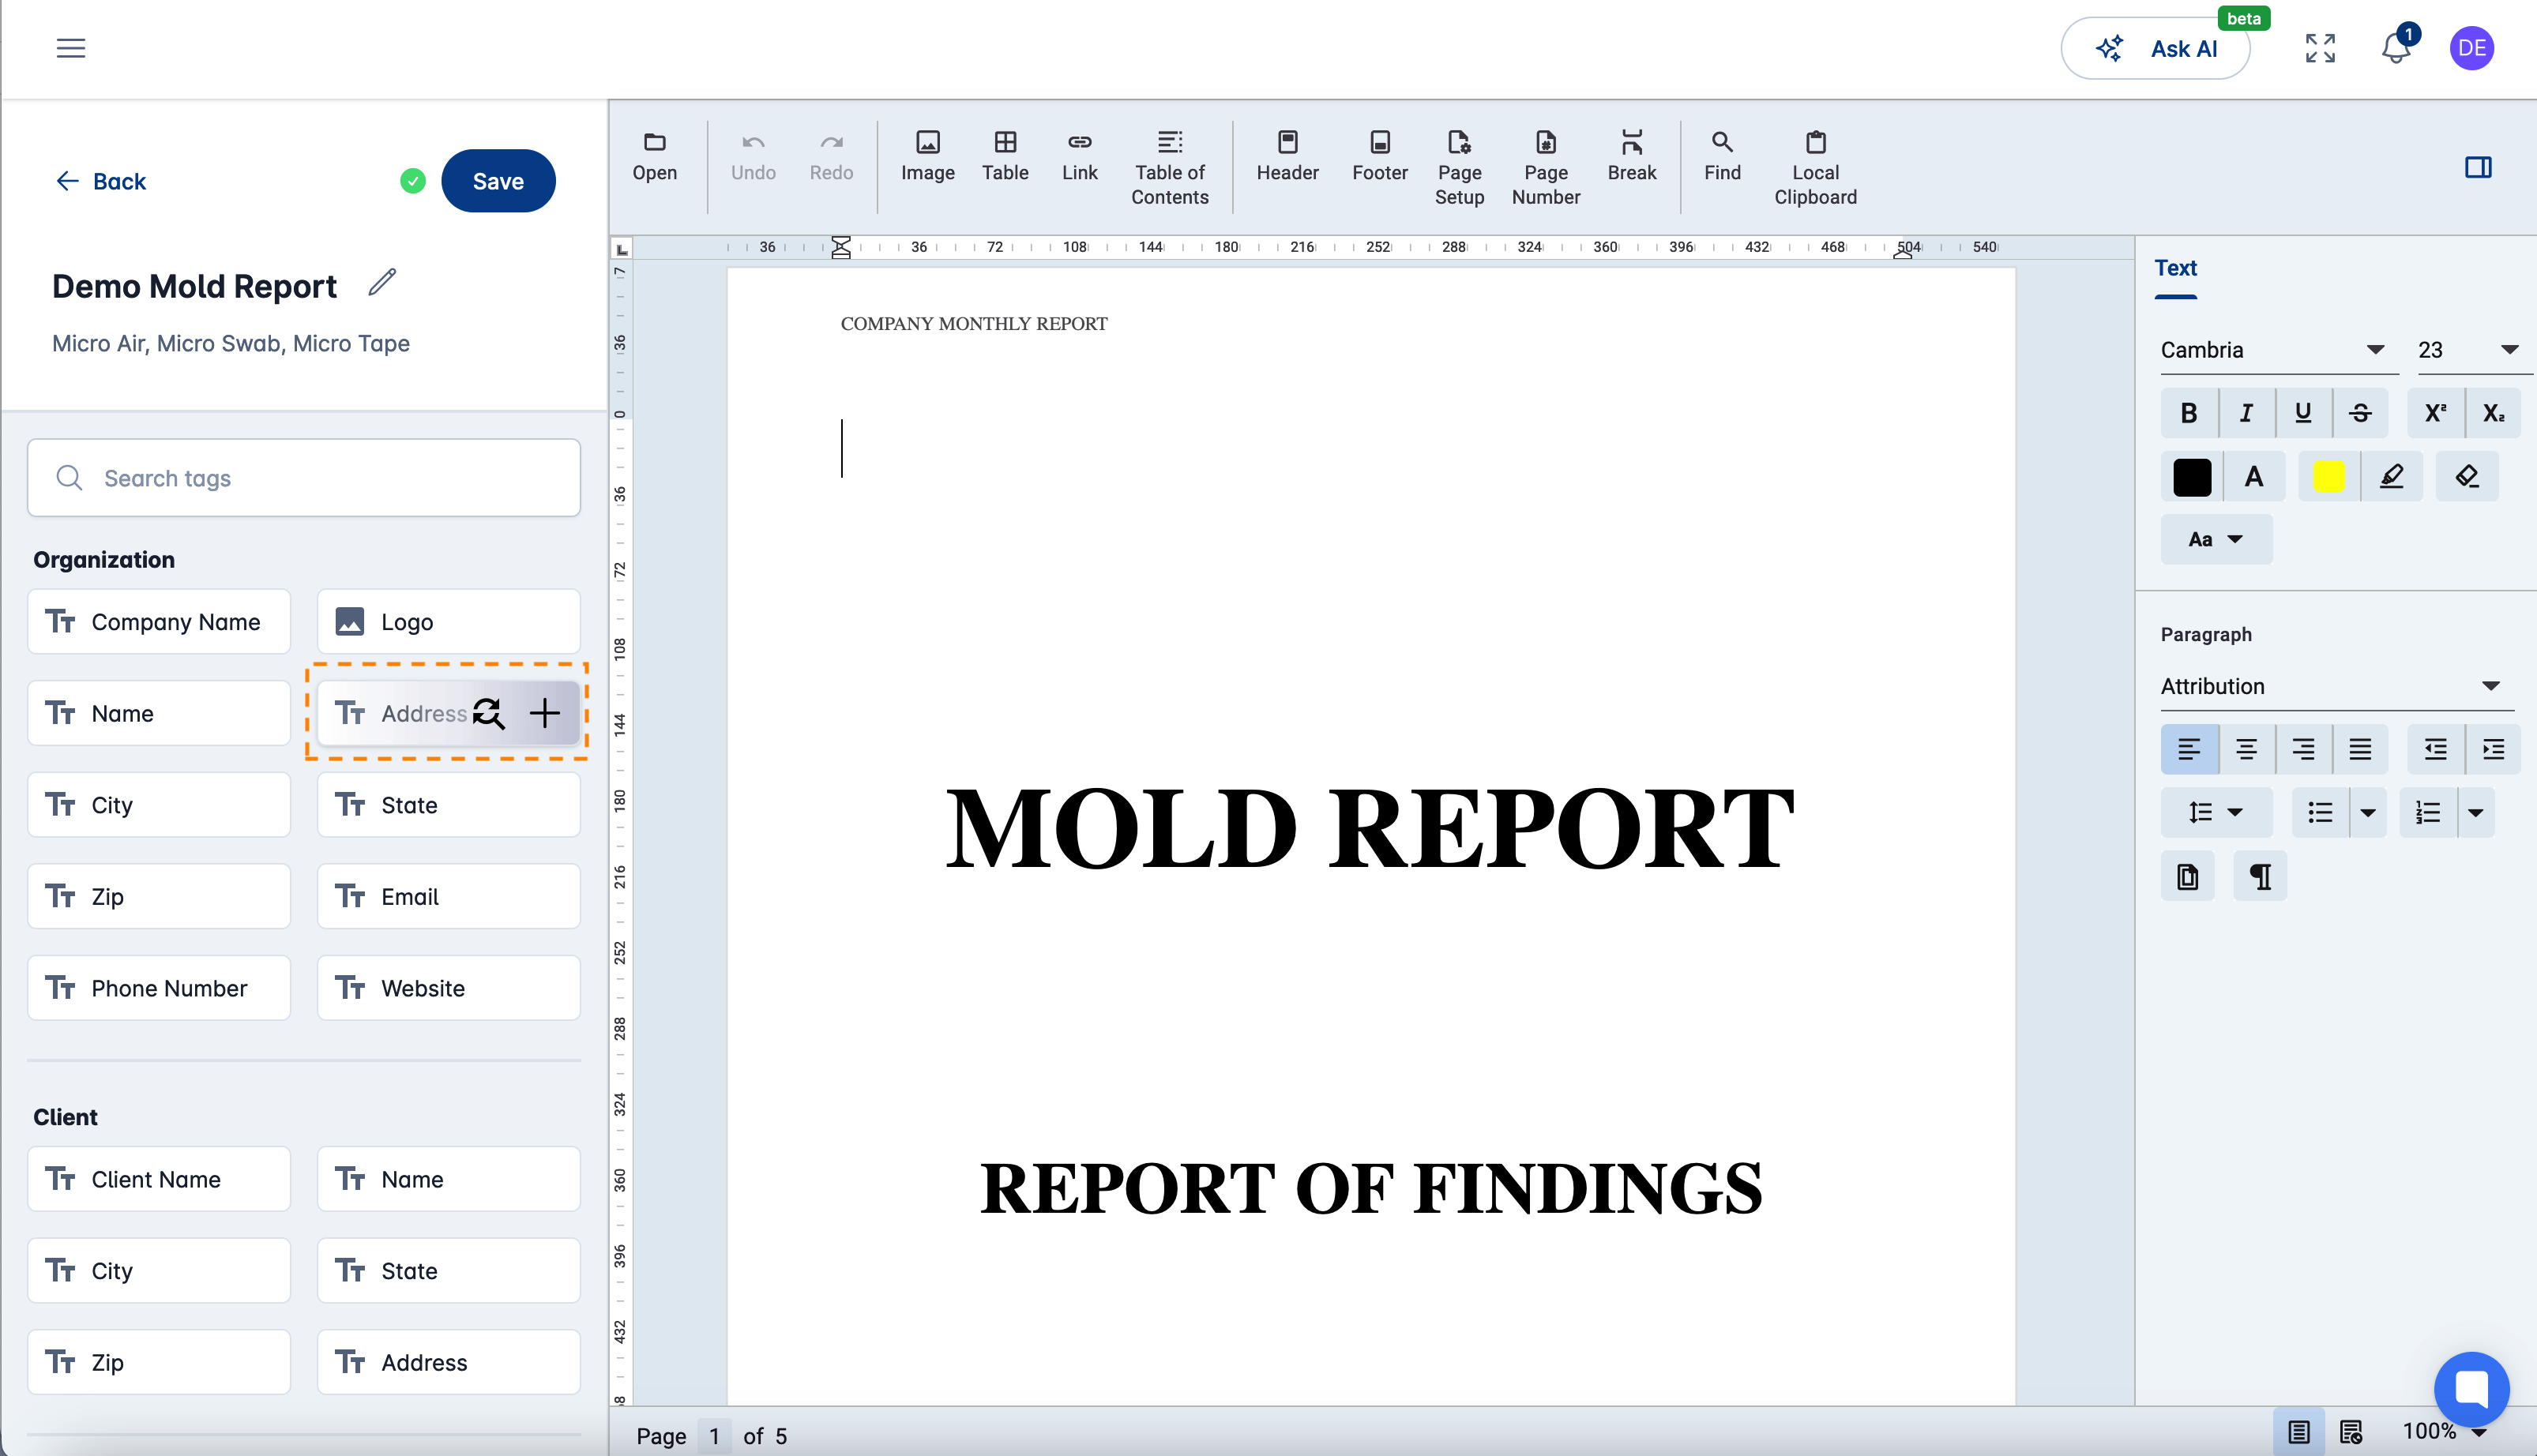Click Back to exit editor
Viewport: 2537px width, 1456px height.
pos(101,181)
